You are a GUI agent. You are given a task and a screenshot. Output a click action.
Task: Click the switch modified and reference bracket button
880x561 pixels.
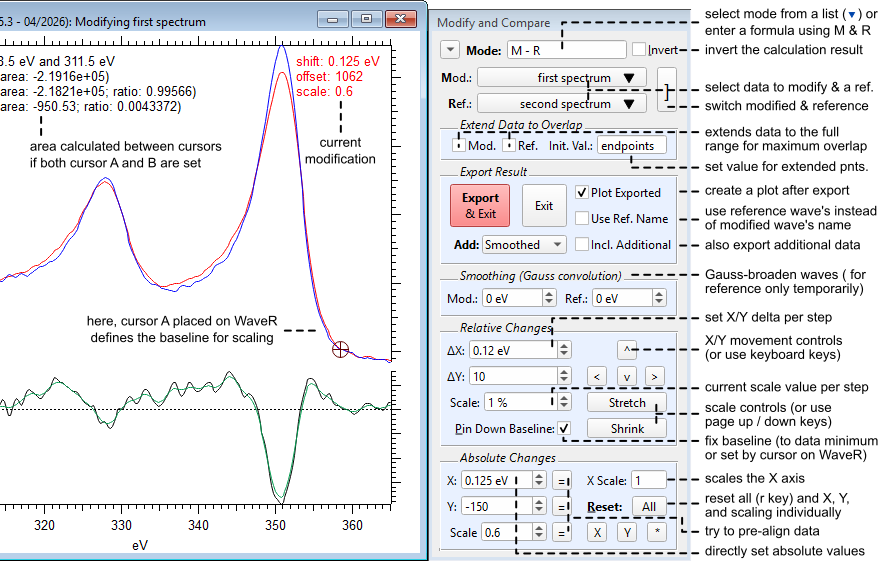click(x=666, y=90)
